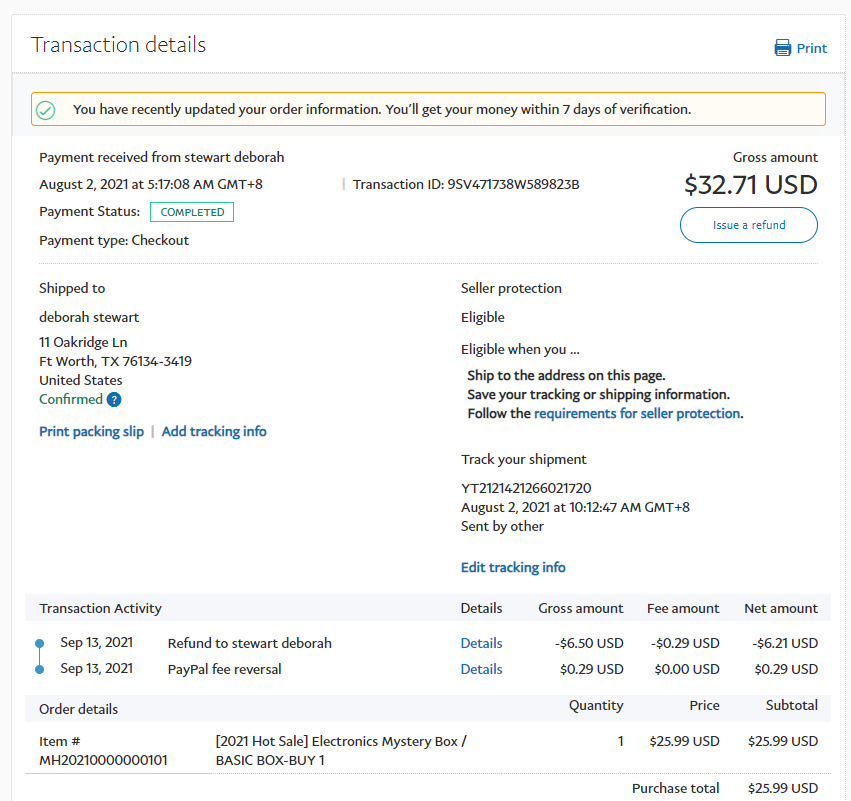Click the $32.71 USD gross amount
851x801 pixels.
(750, 184)
